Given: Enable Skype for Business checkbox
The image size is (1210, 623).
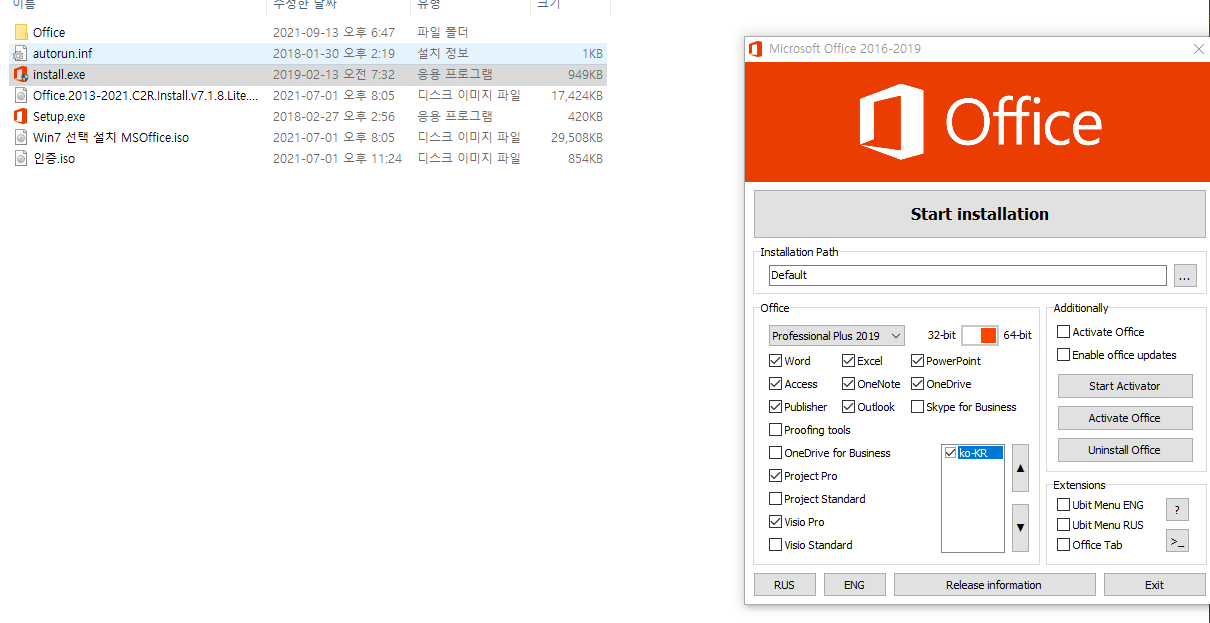Looking at the screenshot, I should pos(918,407).
